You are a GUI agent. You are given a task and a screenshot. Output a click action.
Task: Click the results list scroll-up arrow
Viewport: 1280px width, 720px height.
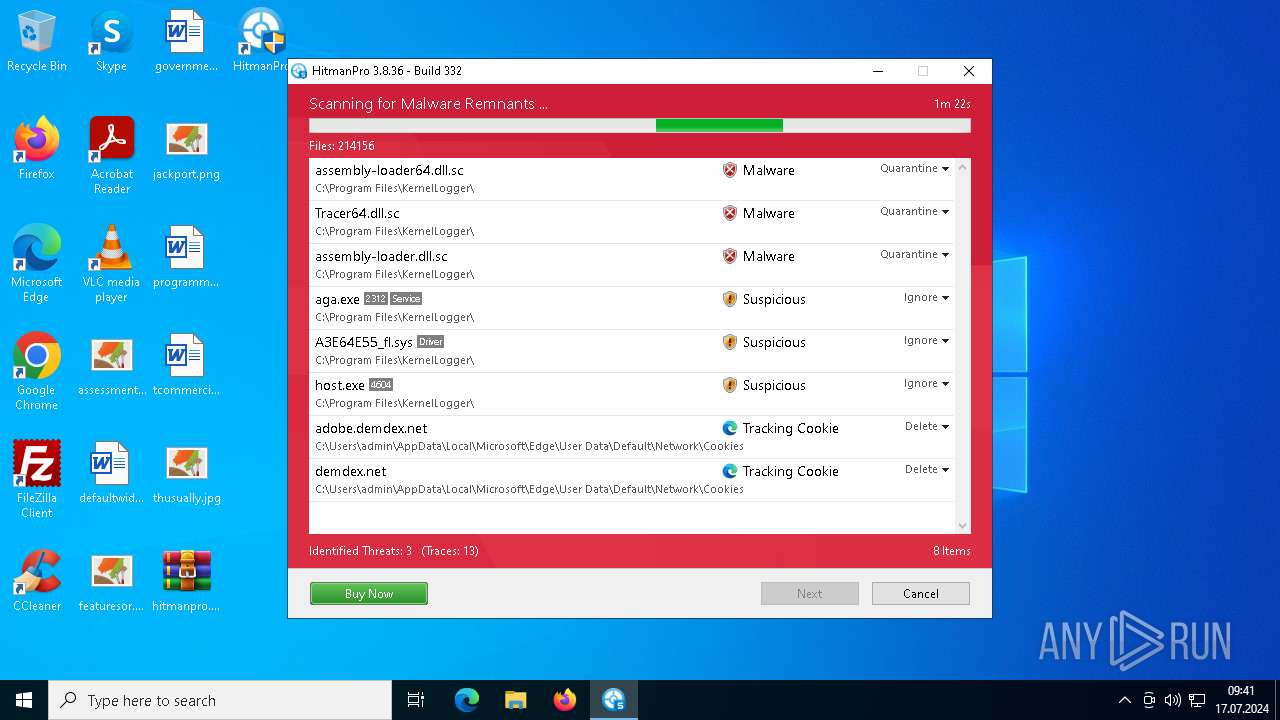(962, 167)
